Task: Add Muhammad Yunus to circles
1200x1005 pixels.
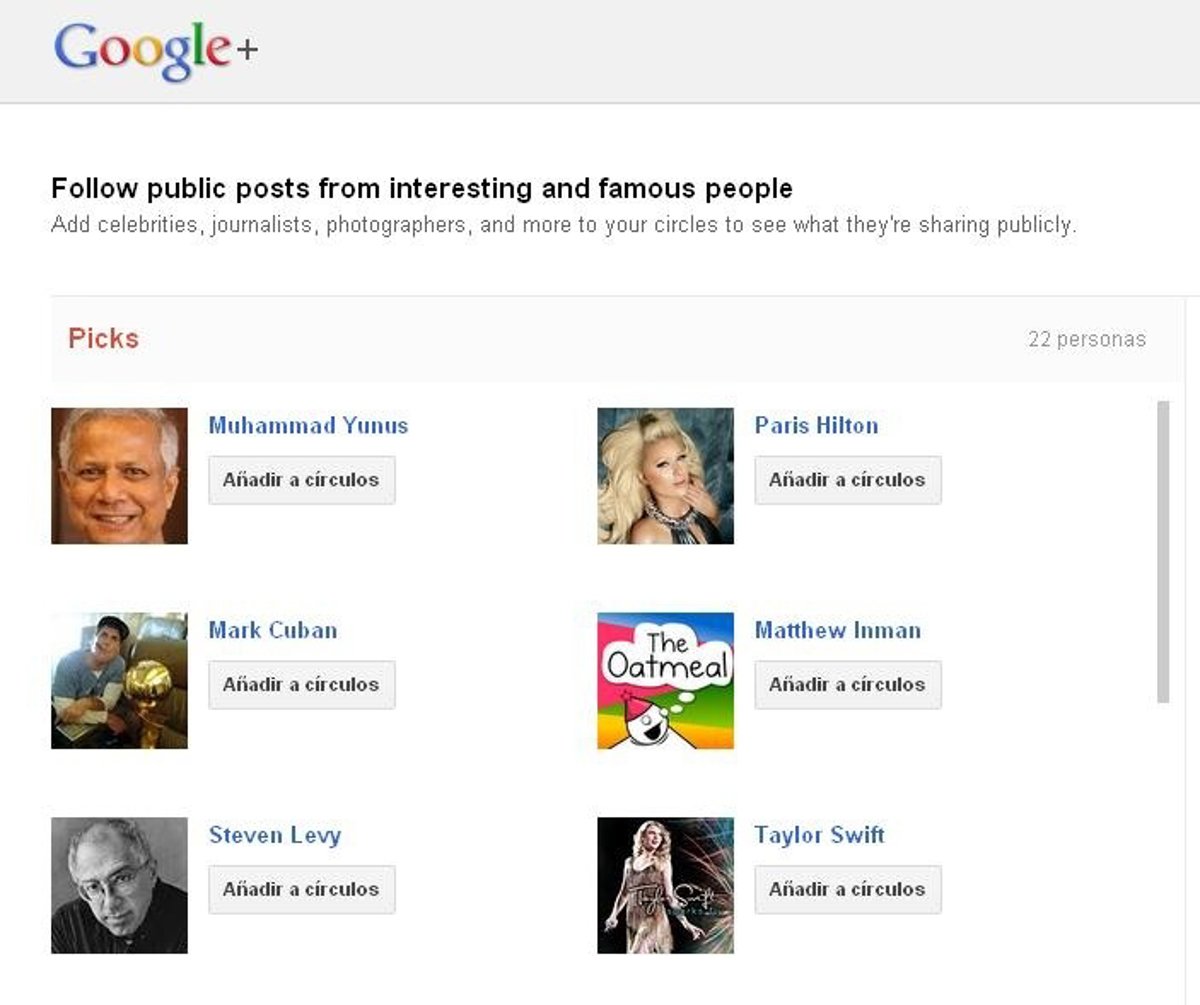Action: point(301,480)
